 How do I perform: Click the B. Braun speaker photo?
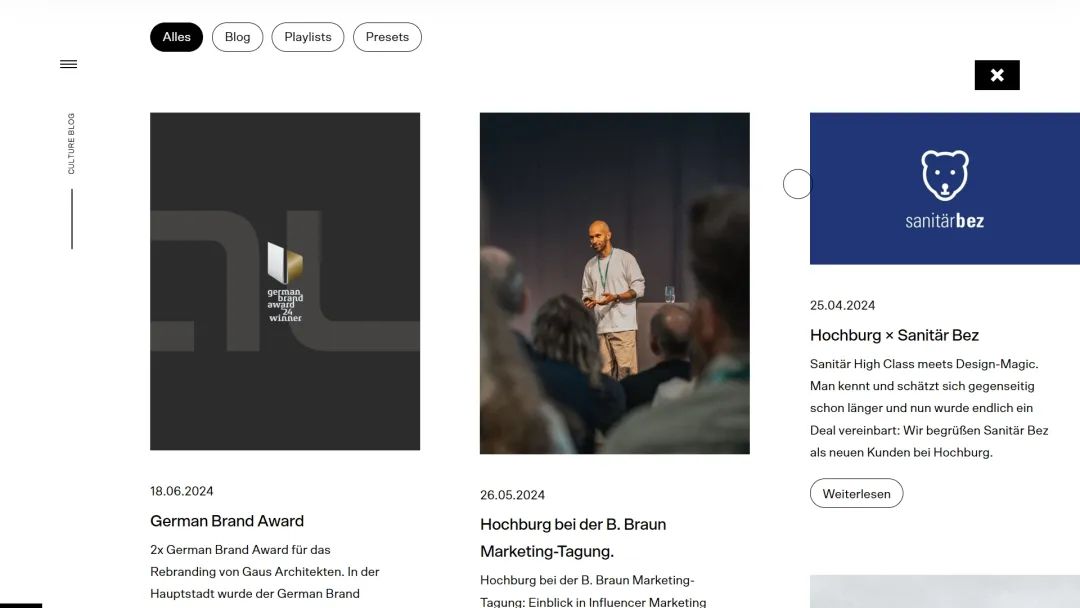coord(614,283)
